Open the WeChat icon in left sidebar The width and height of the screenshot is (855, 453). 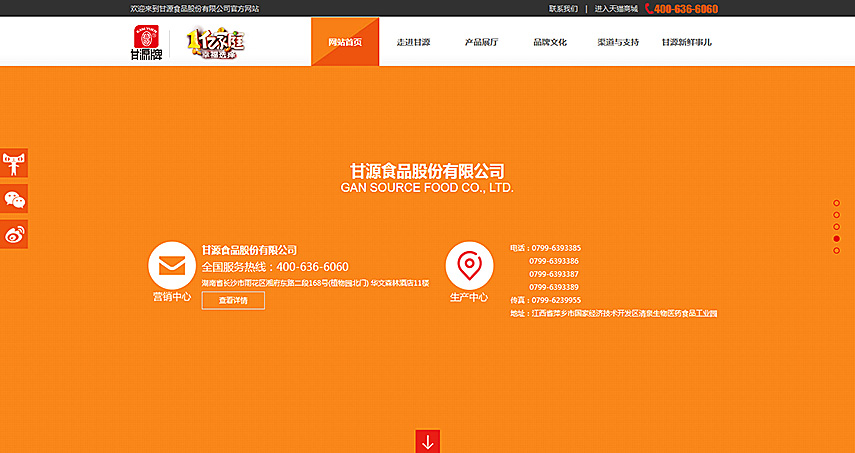(14, 198)
